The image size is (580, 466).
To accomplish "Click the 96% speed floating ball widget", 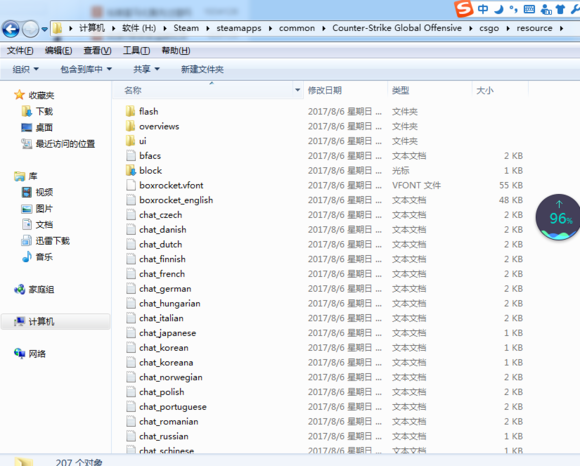I will (558, 217).
